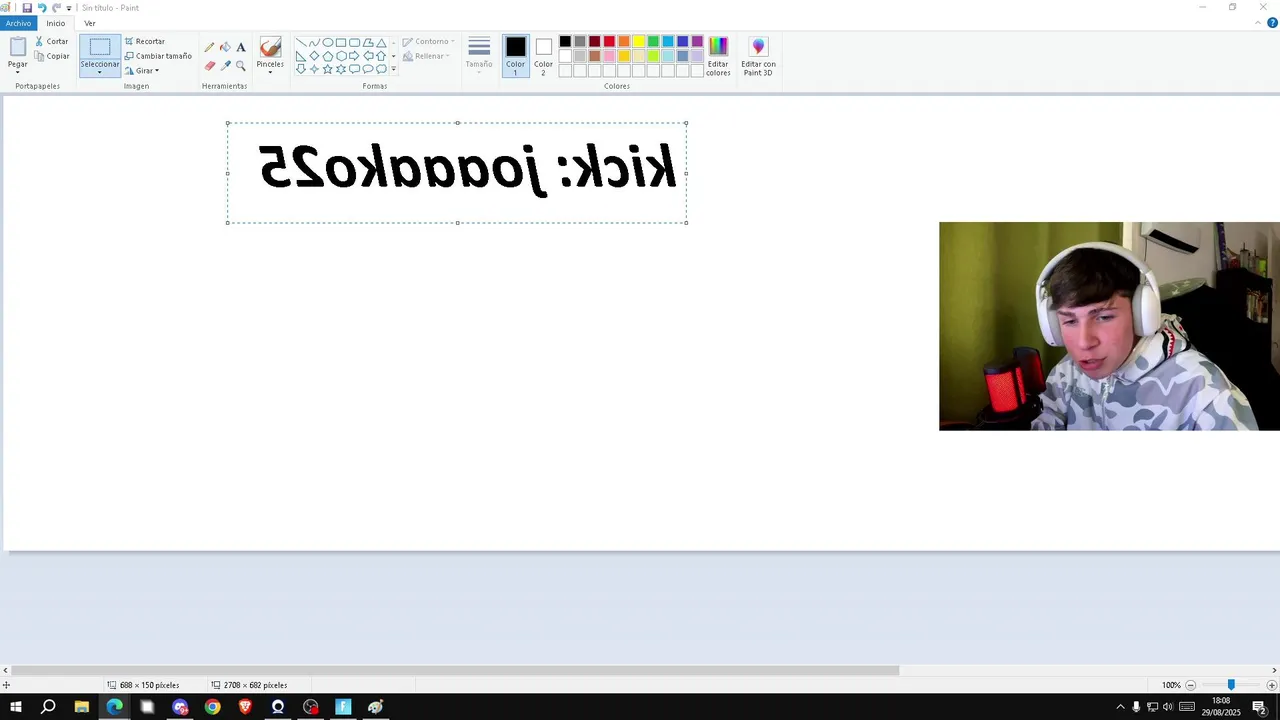The height and width of the screenshot is (720, 1280).
Task: Click Copiar in the clipboard group
Action: [51, 56]
